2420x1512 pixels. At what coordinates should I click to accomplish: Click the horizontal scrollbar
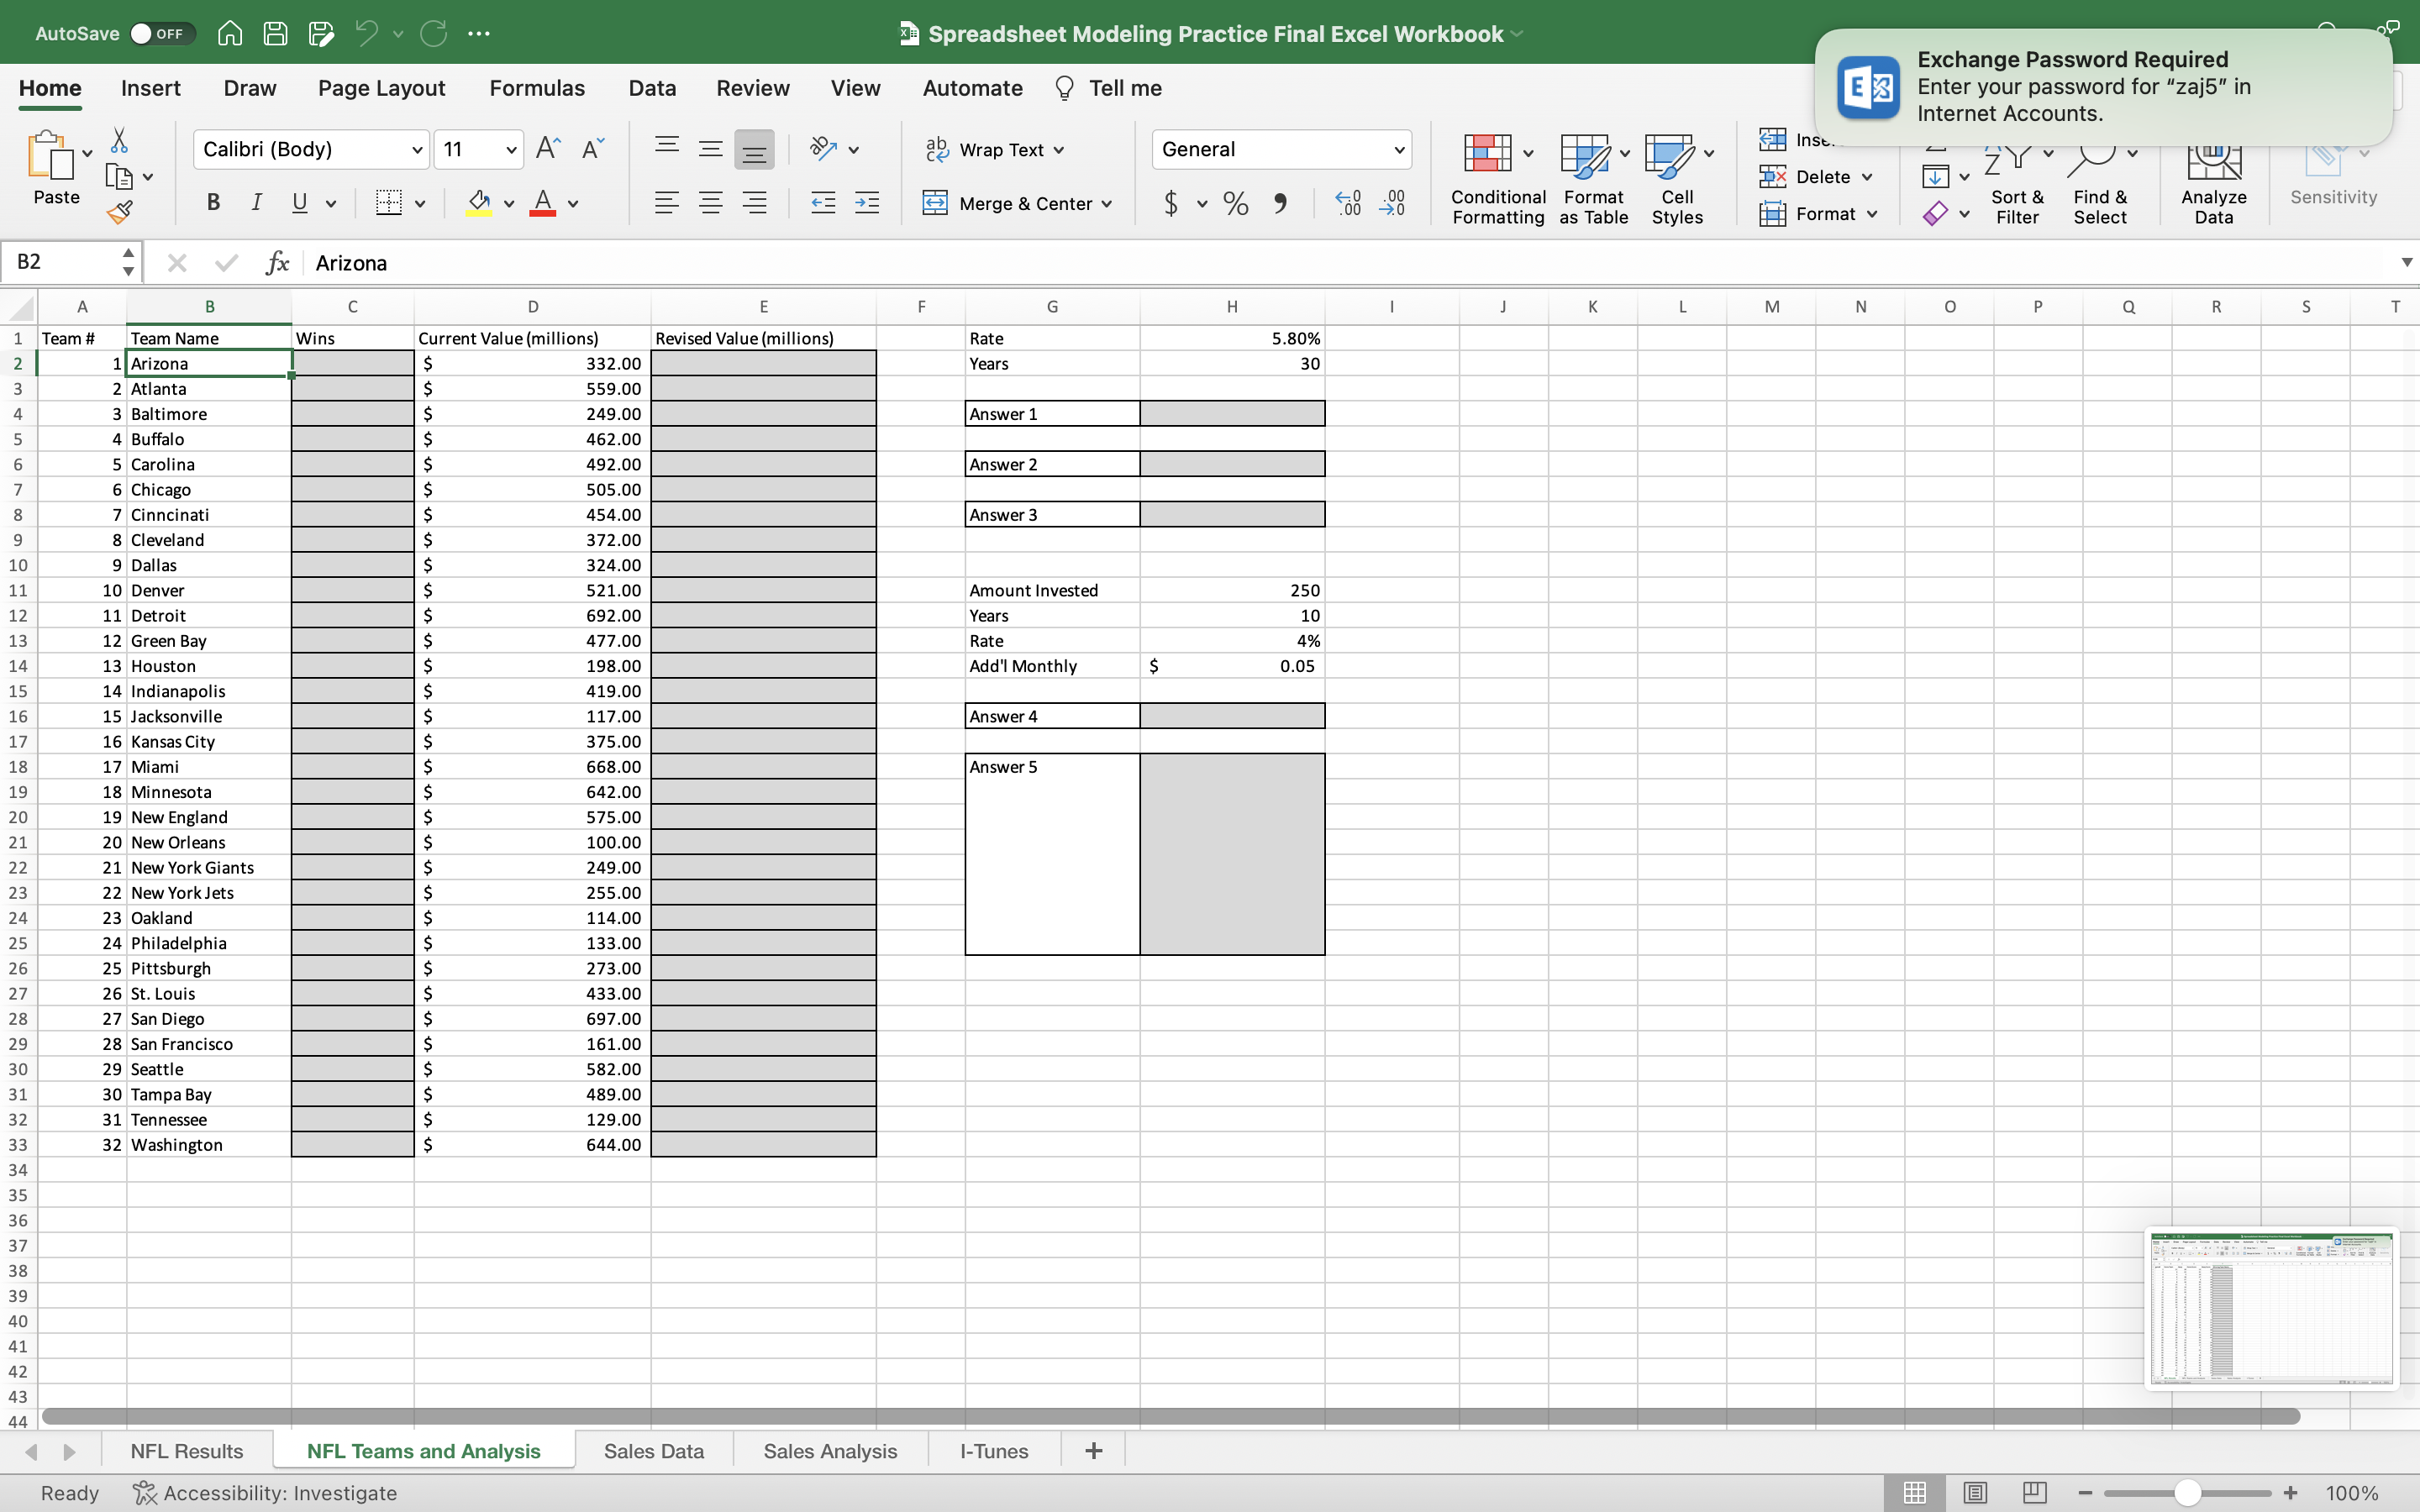pyautogui.click(x=1170, y=1416)
